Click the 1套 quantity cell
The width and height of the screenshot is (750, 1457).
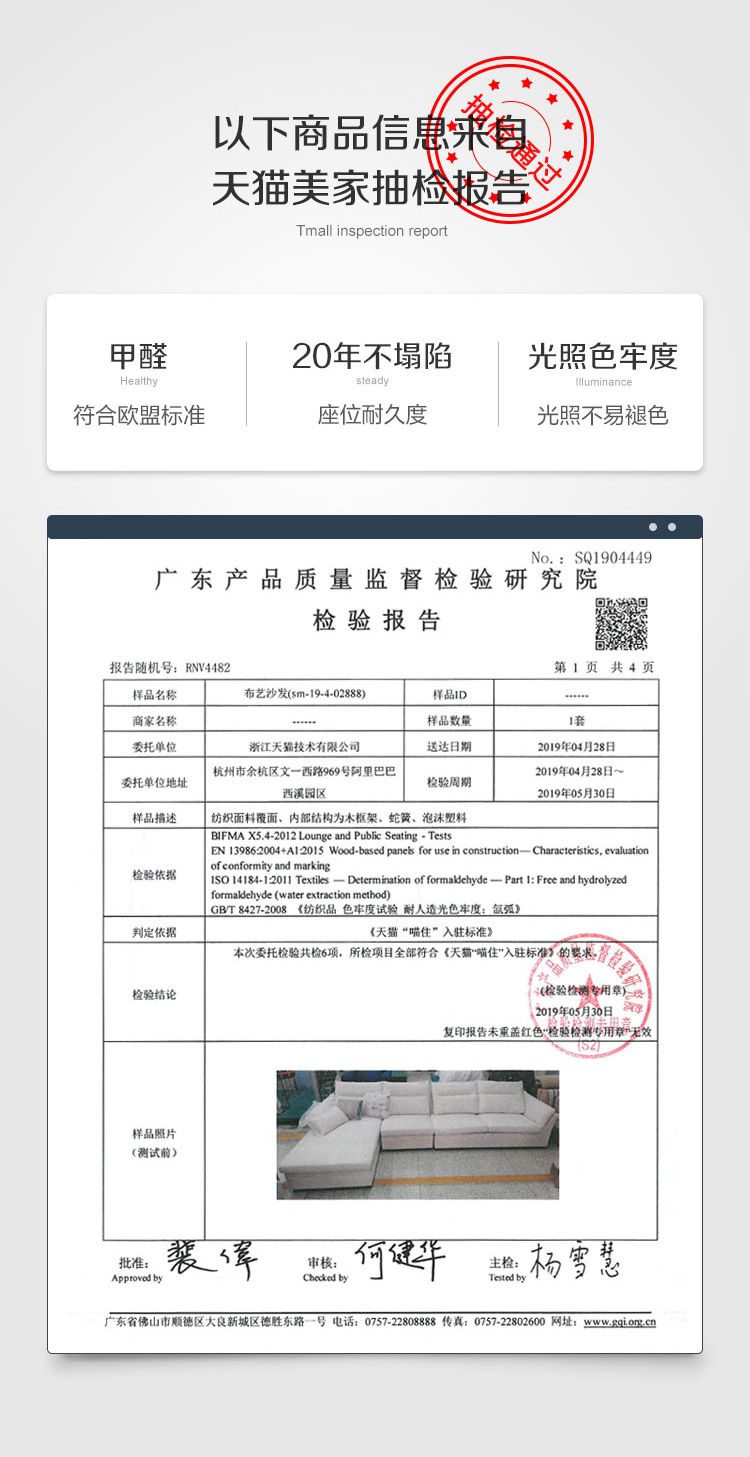pos(577,720)
